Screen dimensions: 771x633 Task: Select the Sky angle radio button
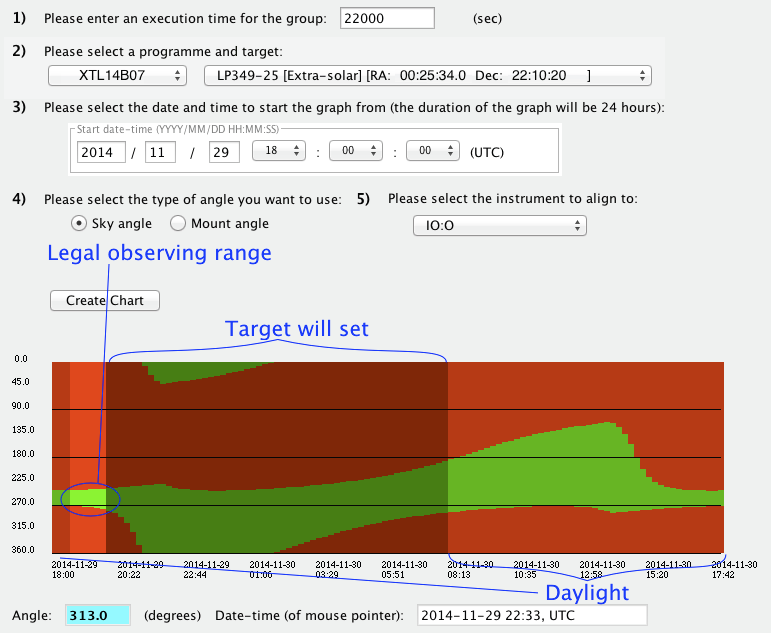click(x=79, y=223)
